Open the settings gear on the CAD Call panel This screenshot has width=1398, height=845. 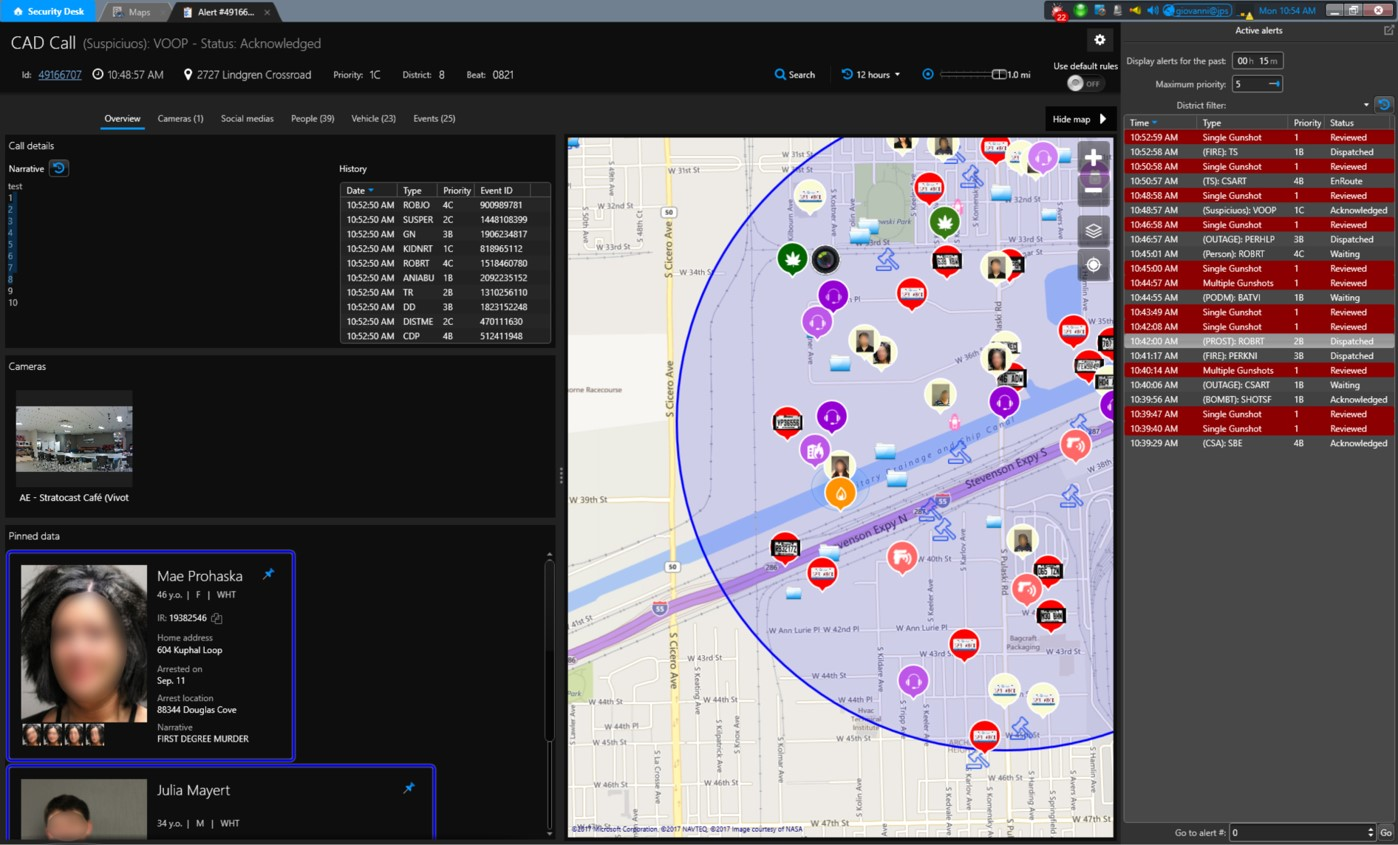click(1099, 39)
